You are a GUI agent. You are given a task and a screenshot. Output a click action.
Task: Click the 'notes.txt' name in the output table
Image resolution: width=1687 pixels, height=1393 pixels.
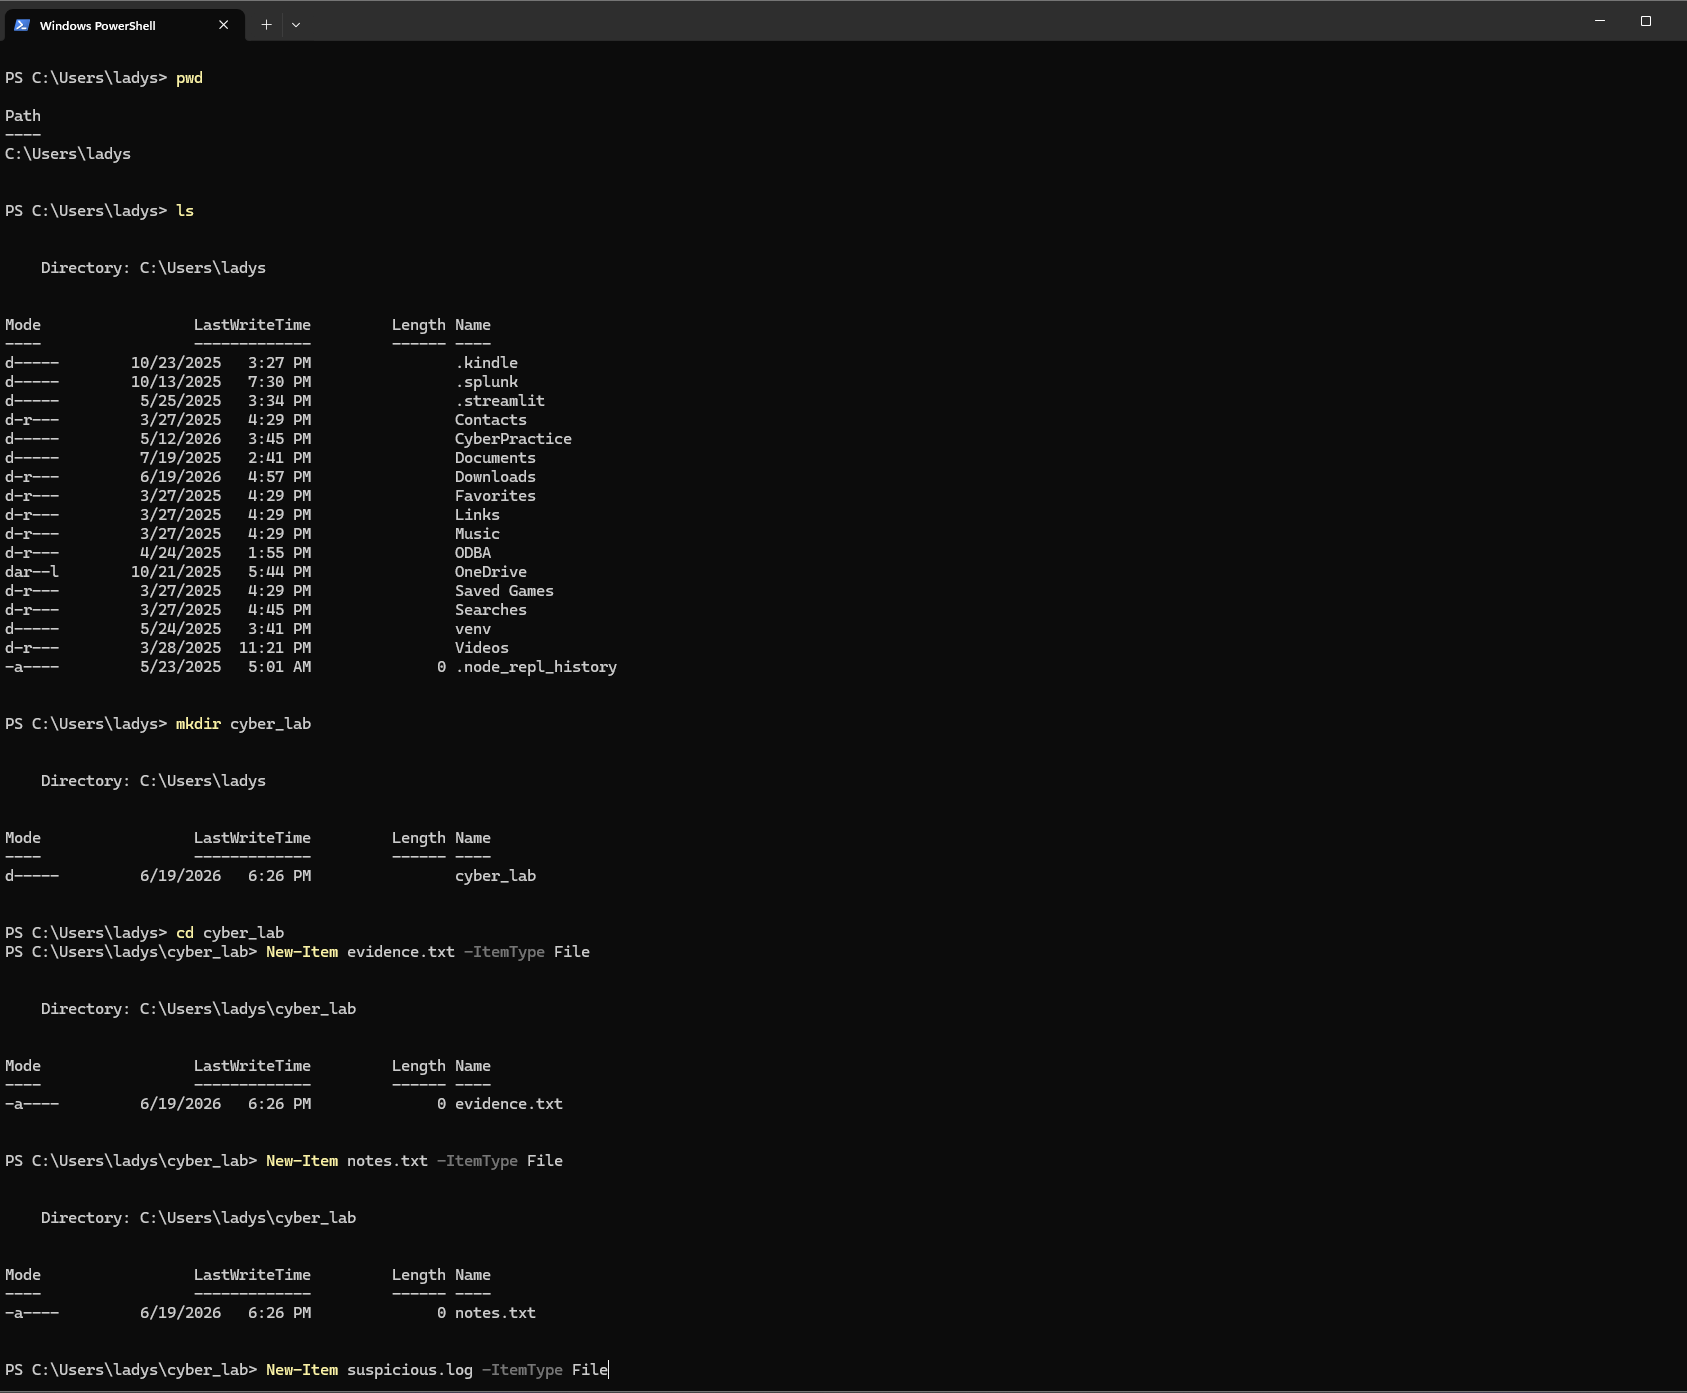495,1313
